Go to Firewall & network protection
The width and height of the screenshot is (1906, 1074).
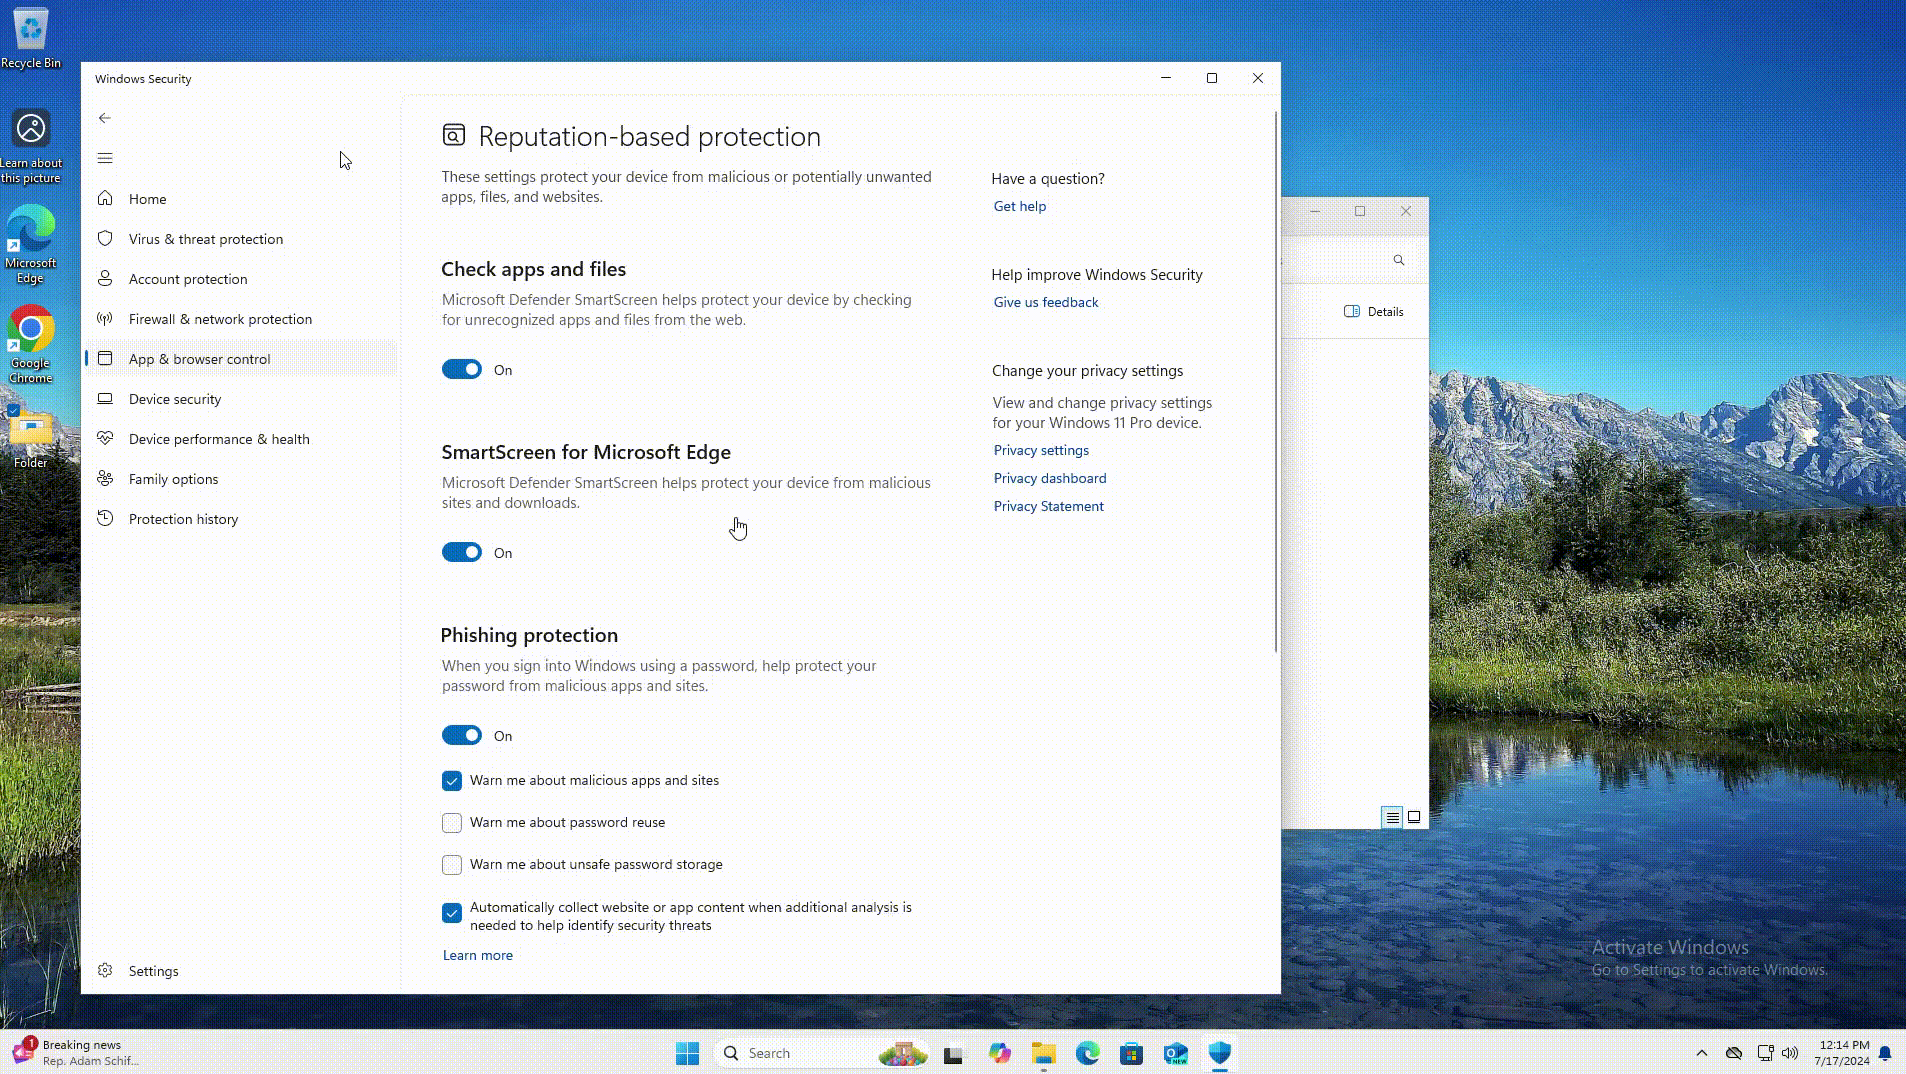(x=220, y=319)
